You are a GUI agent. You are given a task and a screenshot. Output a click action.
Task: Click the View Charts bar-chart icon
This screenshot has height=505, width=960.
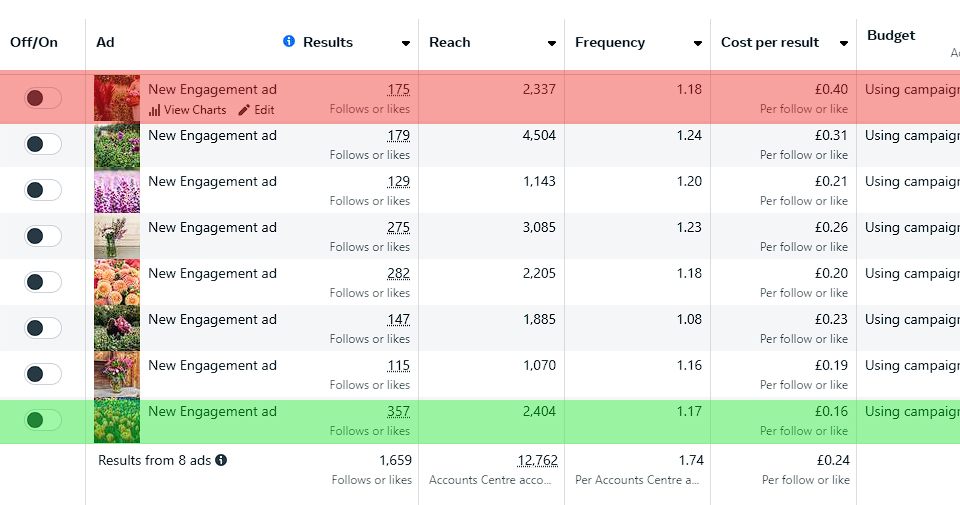coord(155,110)
